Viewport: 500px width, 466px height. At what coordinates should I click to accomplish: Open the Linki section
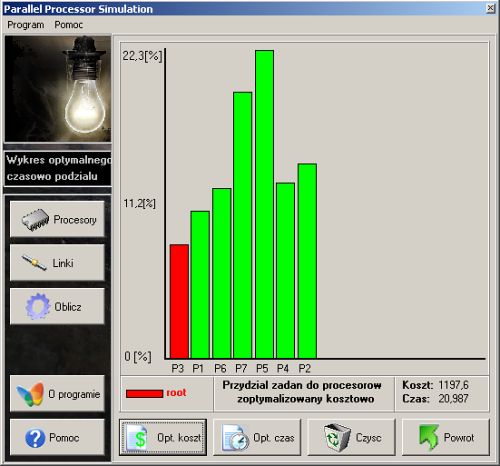pyautogui.click(x=57, y=263)
